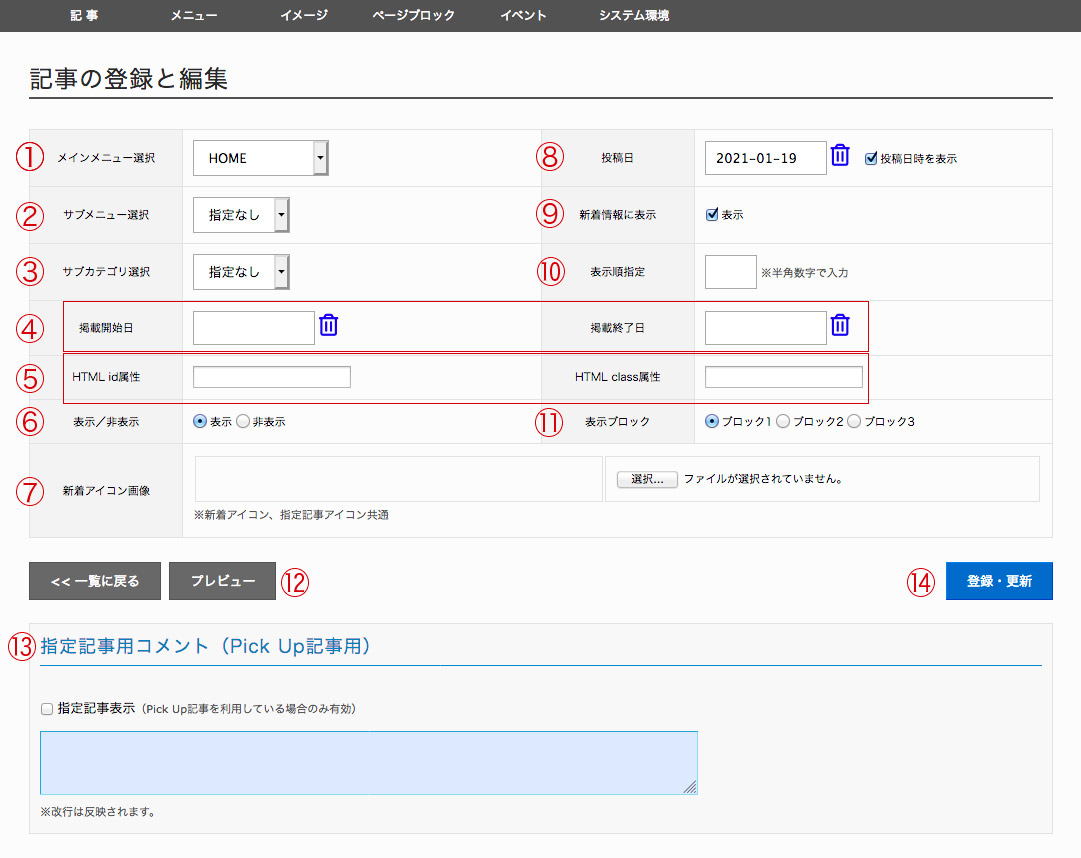The image size is (1081, 858).
Task: Toggle 投稿日時を表示 checkbox
Action: 871,158
